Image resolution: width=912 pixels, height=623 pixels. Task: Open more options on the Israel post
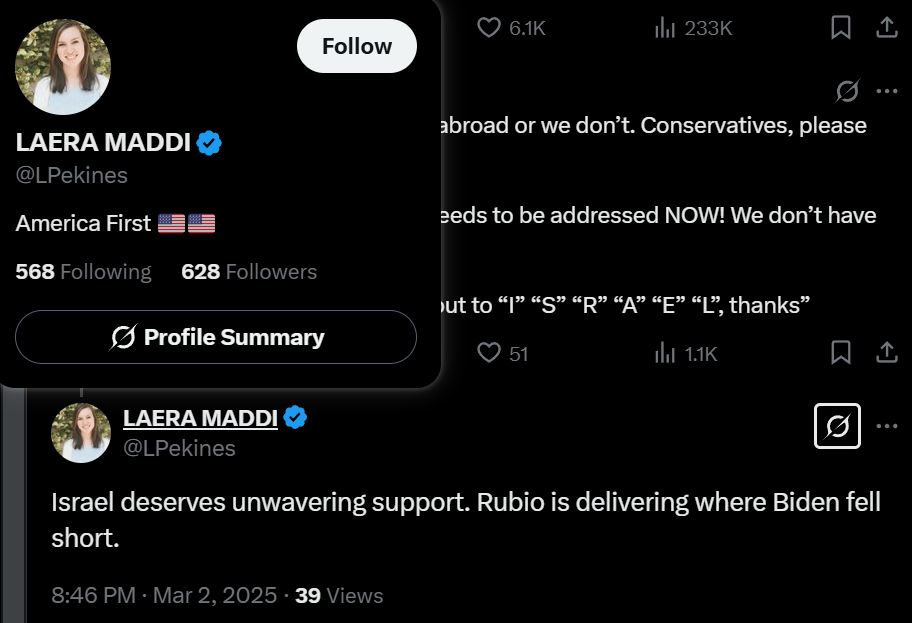[x=886, y=427]
